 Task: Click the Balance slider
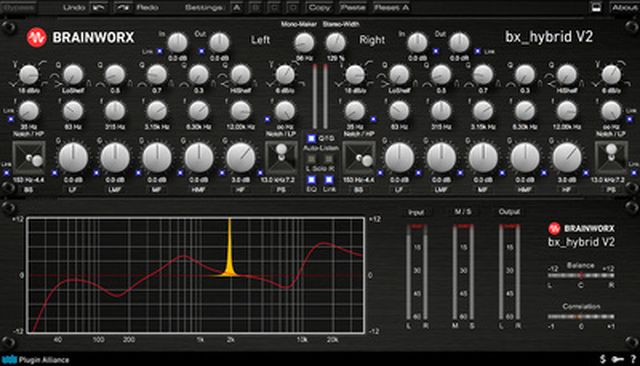[x=581, y=275]
